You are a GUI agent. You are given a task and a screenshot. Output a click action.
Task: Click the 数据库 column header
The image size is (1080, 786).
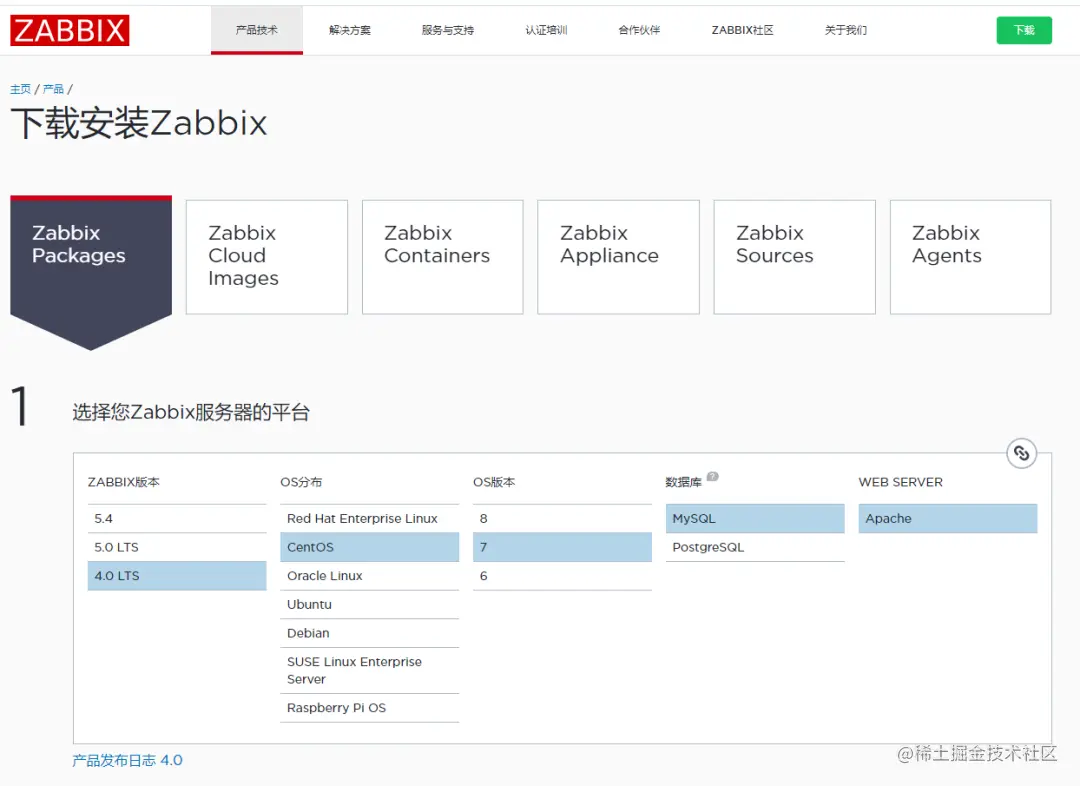(683, 482)
